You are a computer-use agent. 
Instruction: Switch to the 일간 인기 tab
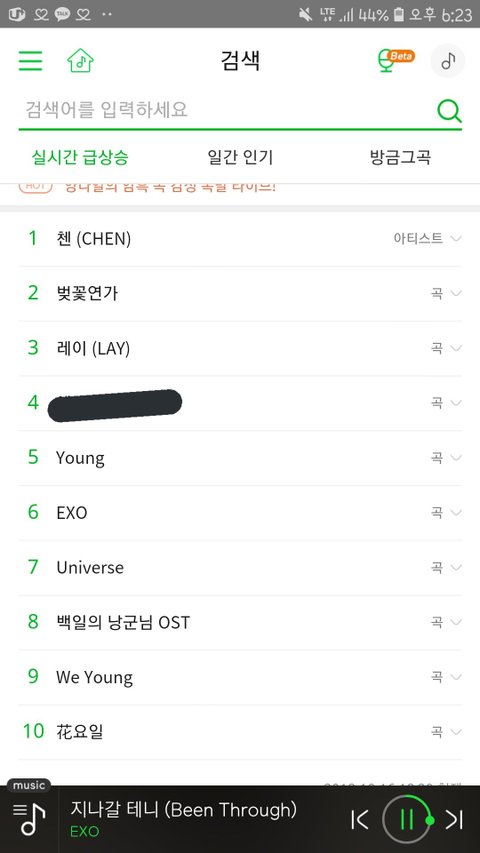[x=240, y=157]
